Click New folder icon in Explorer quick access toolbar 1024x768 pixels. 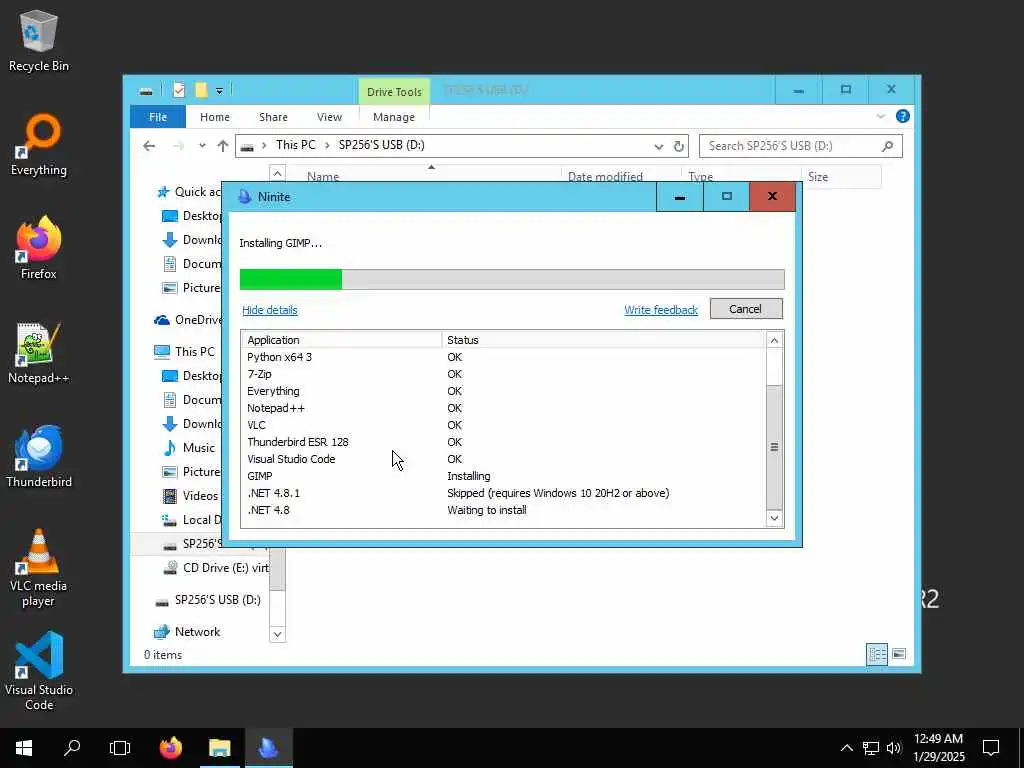(201, 90)
